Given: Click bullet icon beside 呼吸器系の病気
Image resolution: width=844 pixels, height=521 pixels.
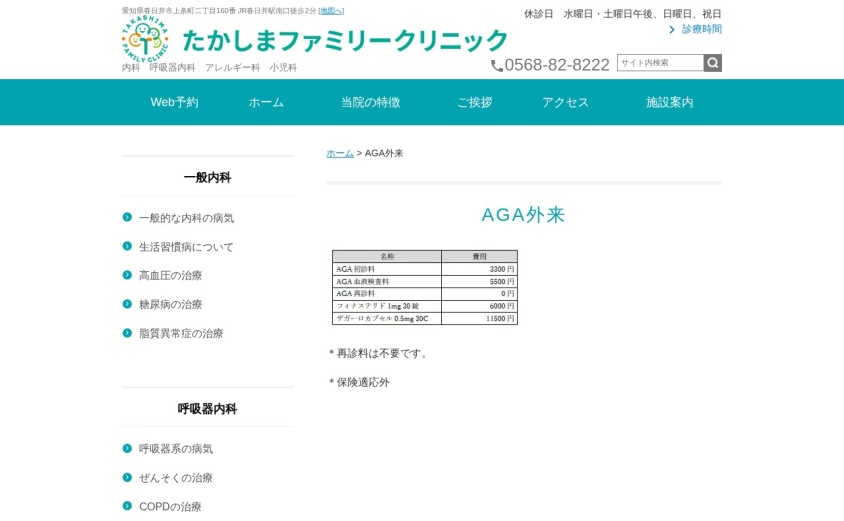Looking at the screenshot, I should (127, 448).
